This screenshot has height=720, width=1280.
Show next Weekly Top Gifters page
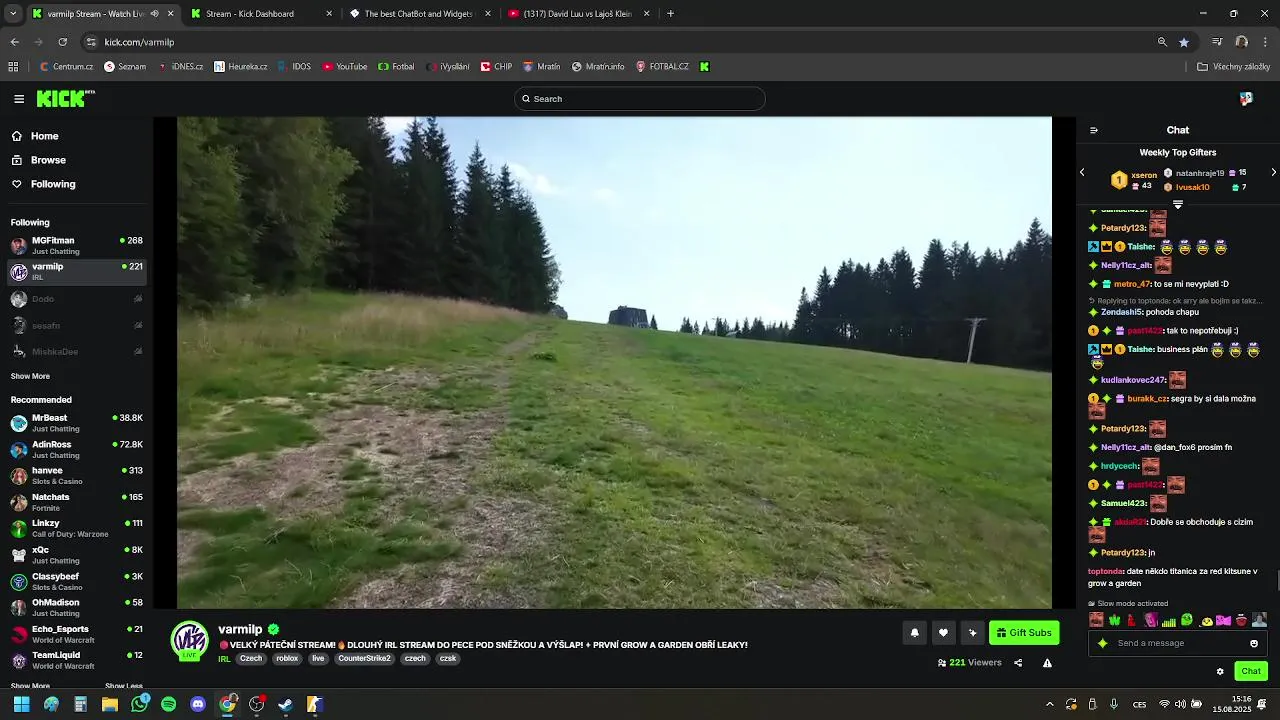tap(1273, 172)
